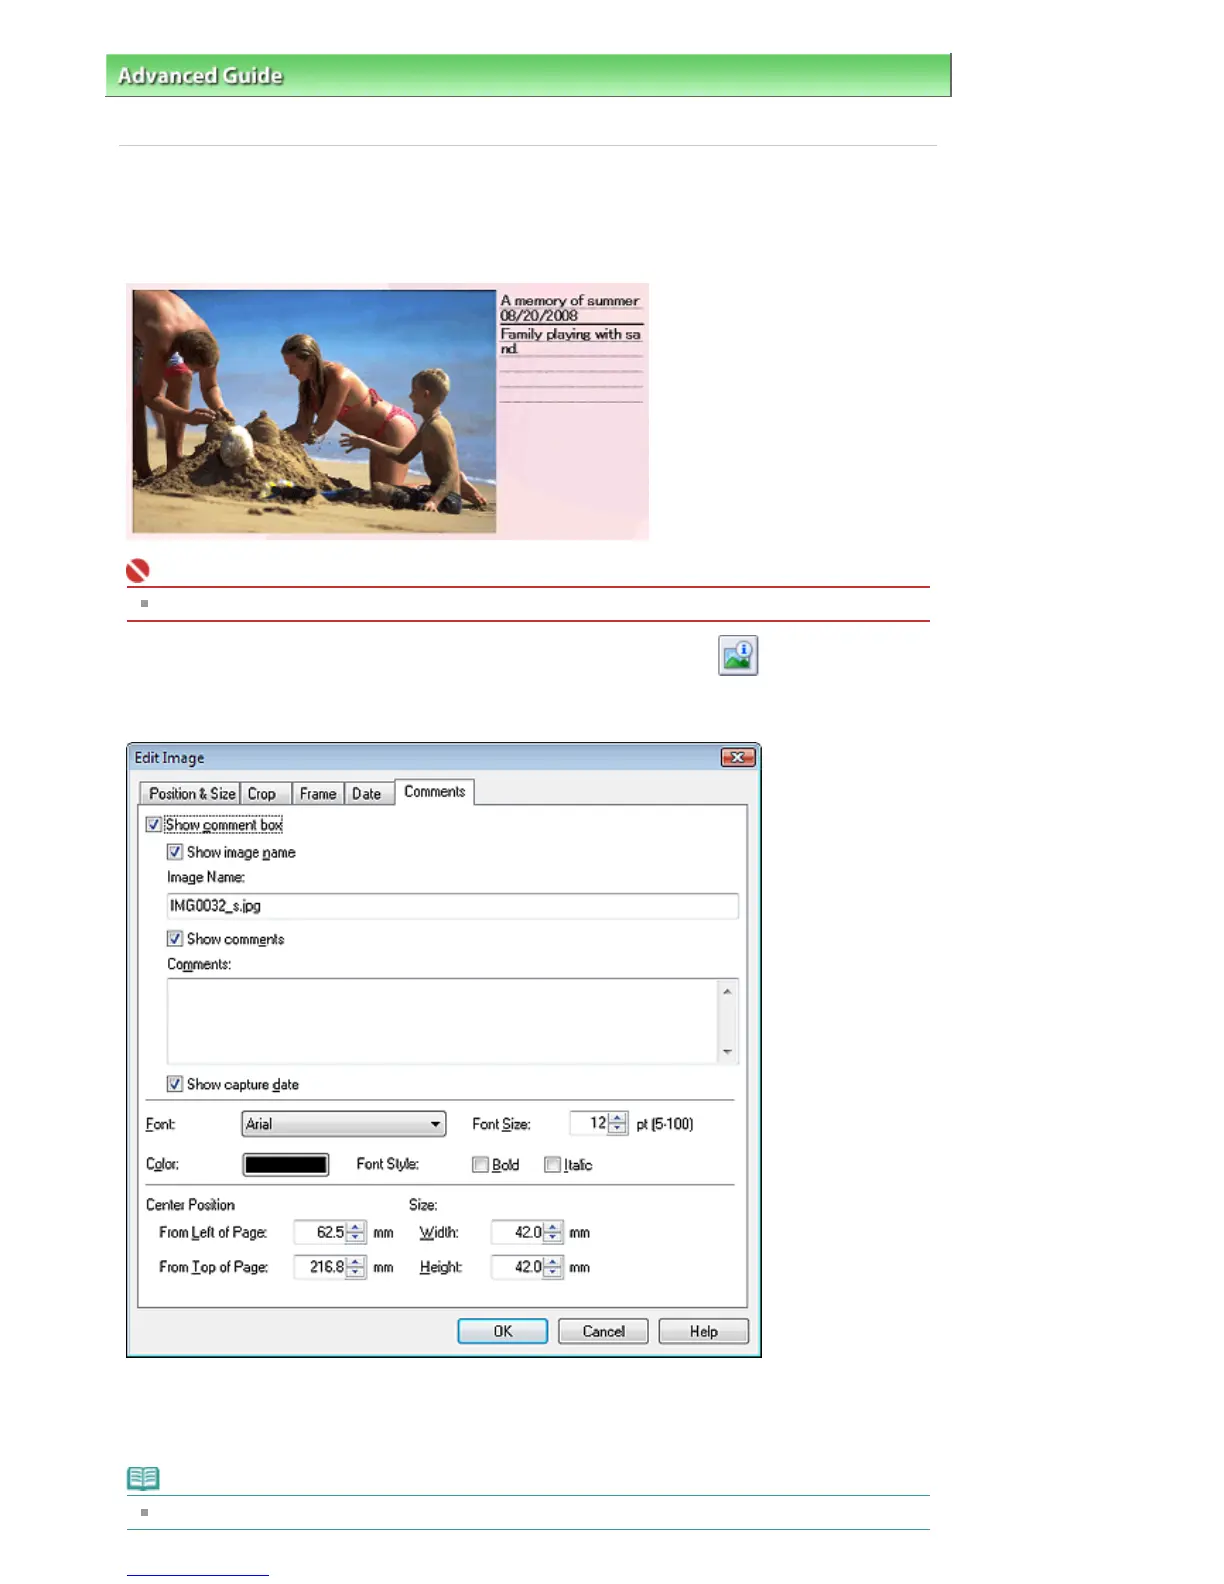The width and height of the screenshot is (1224, 1584).
Task: Open the black Color swatch picker
Action: point(286,1165)
